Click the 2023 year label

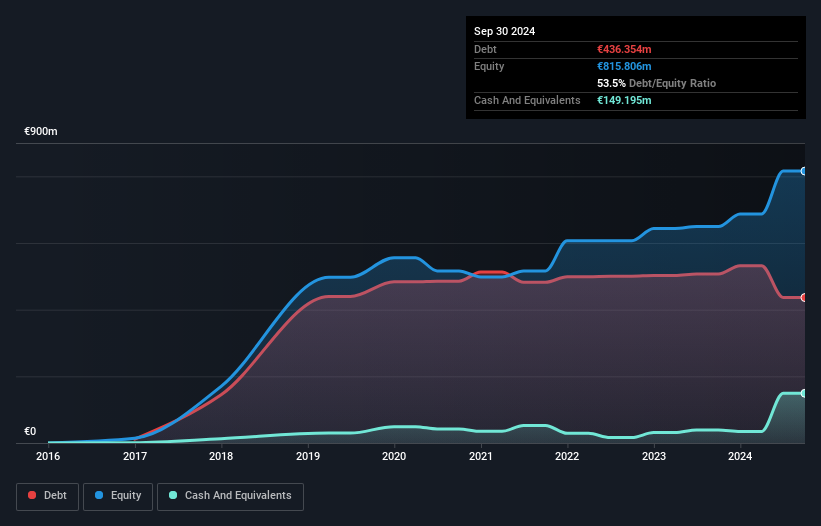point(654,456)
